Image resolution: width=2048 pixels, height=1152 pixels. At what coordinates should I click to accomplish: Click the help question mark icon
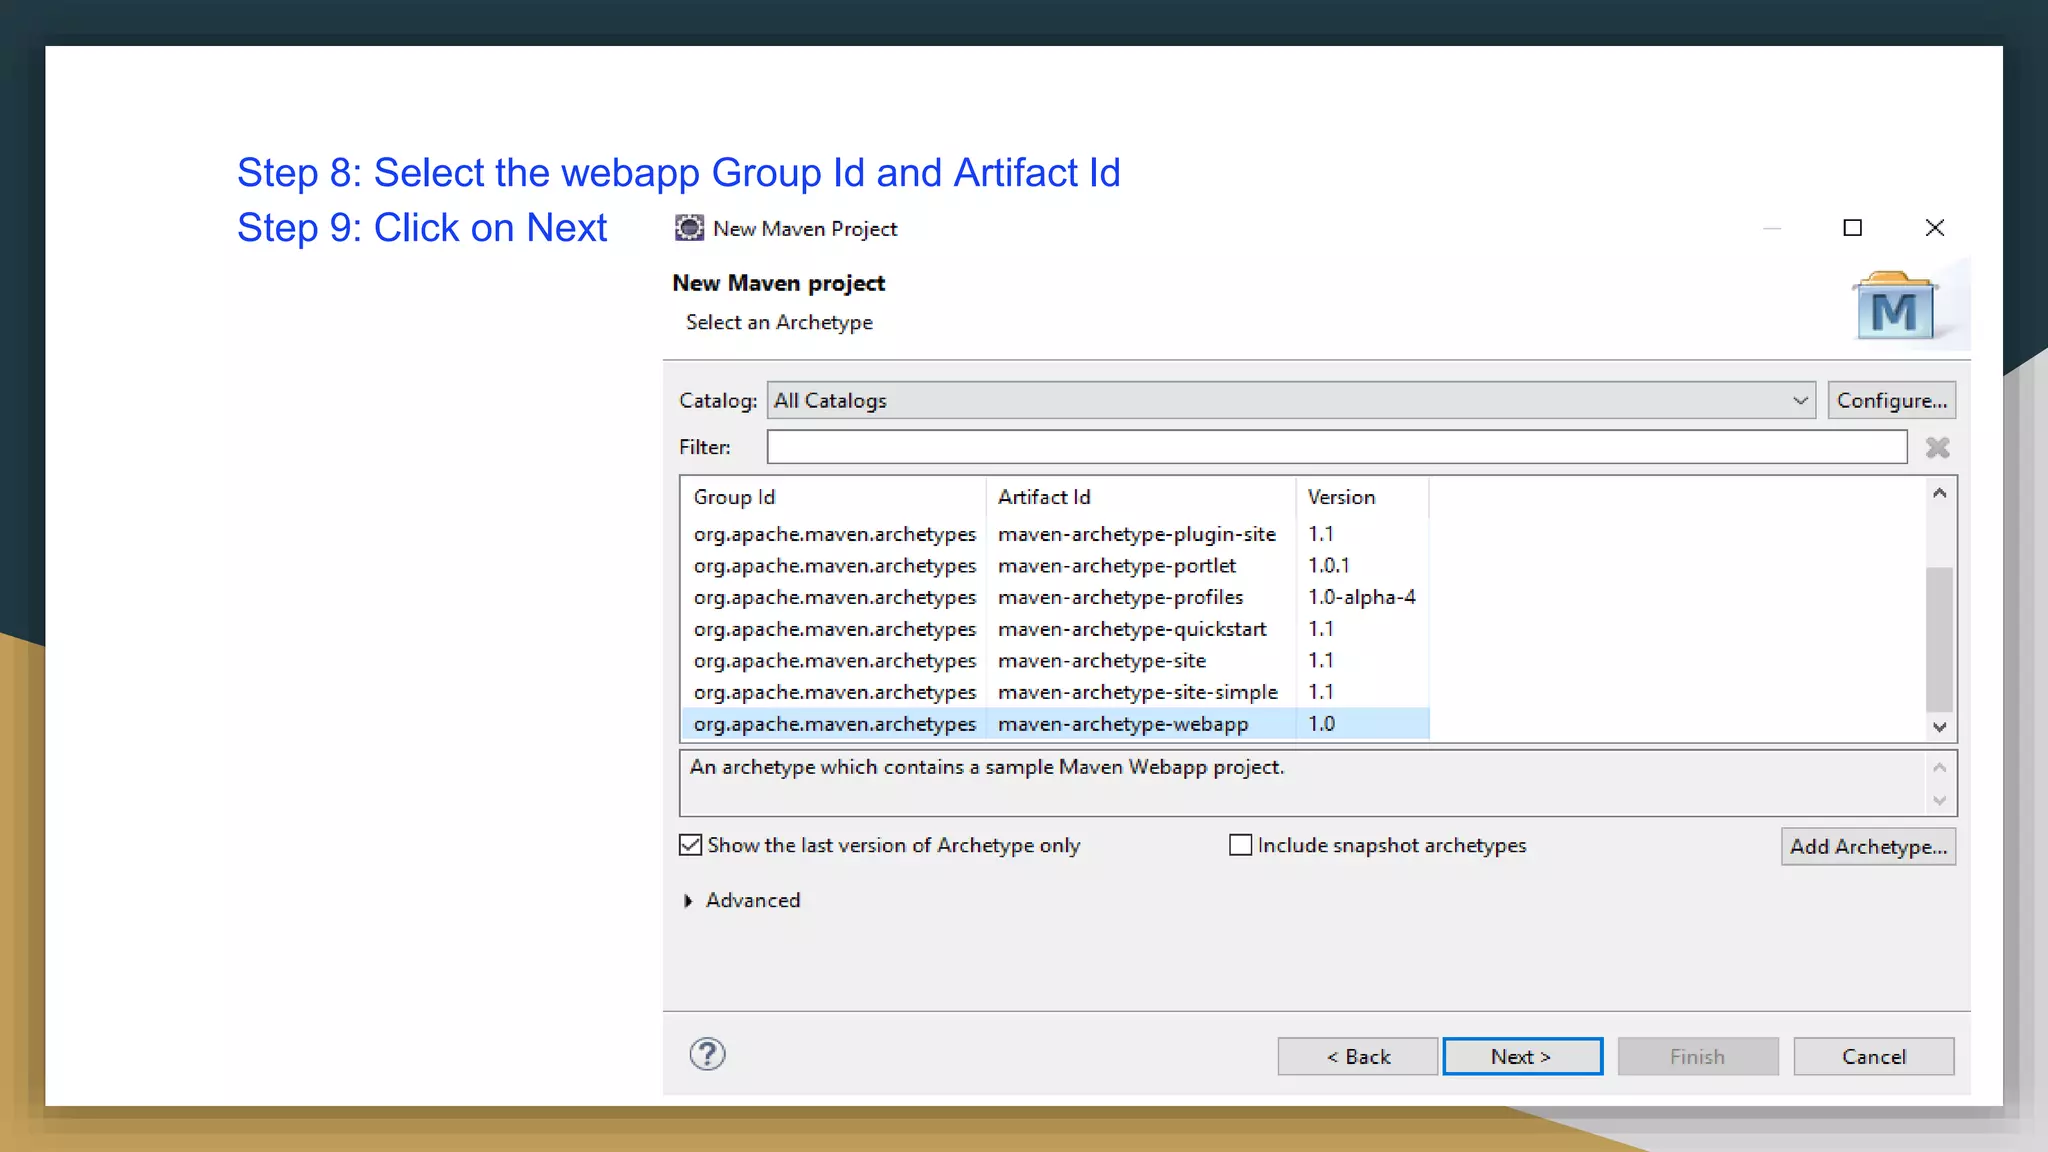pos(707,1054)
